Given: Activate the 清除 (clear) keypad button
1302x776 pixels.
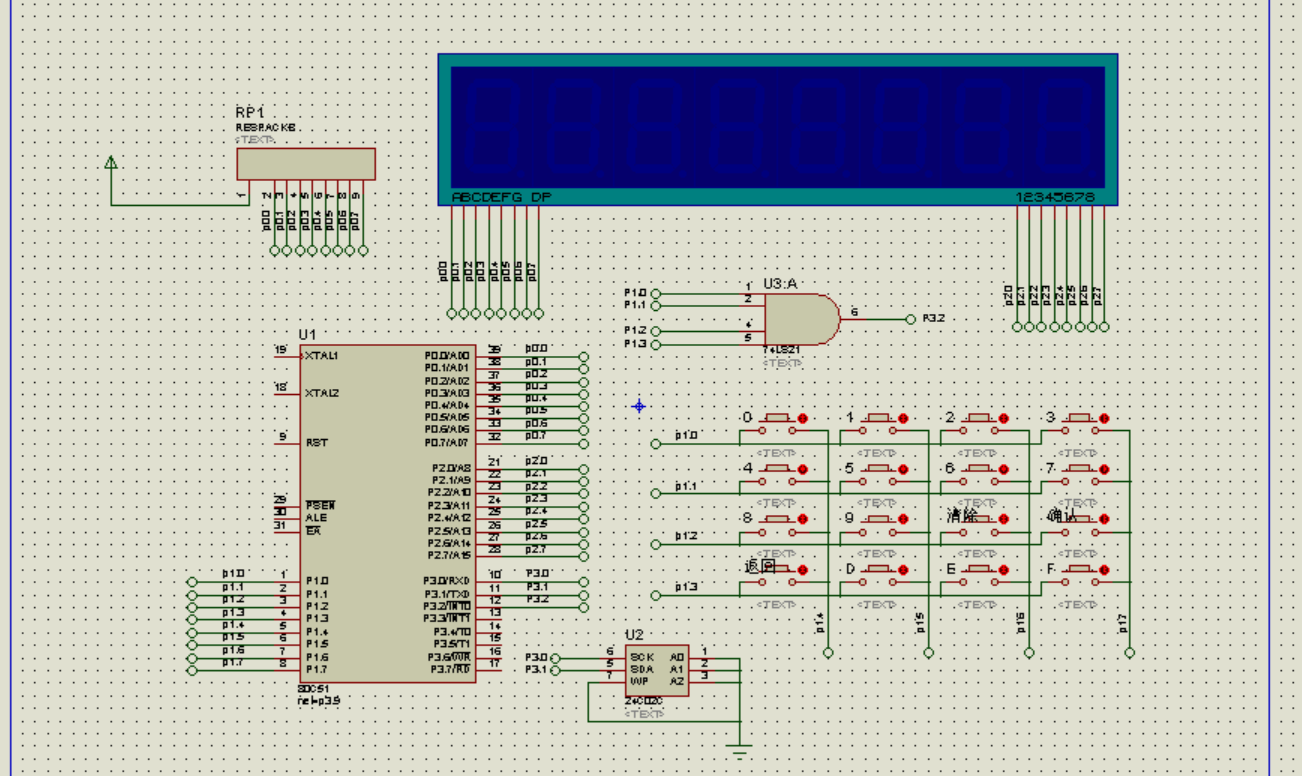Looking at the screenshot, I should tap(978, 526).
